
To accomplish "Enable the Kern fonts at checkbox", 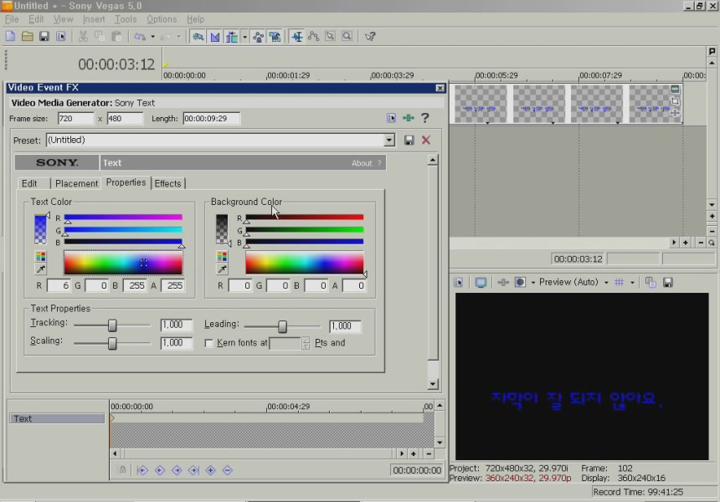I will pyautogui.click(x=209, y=343).
